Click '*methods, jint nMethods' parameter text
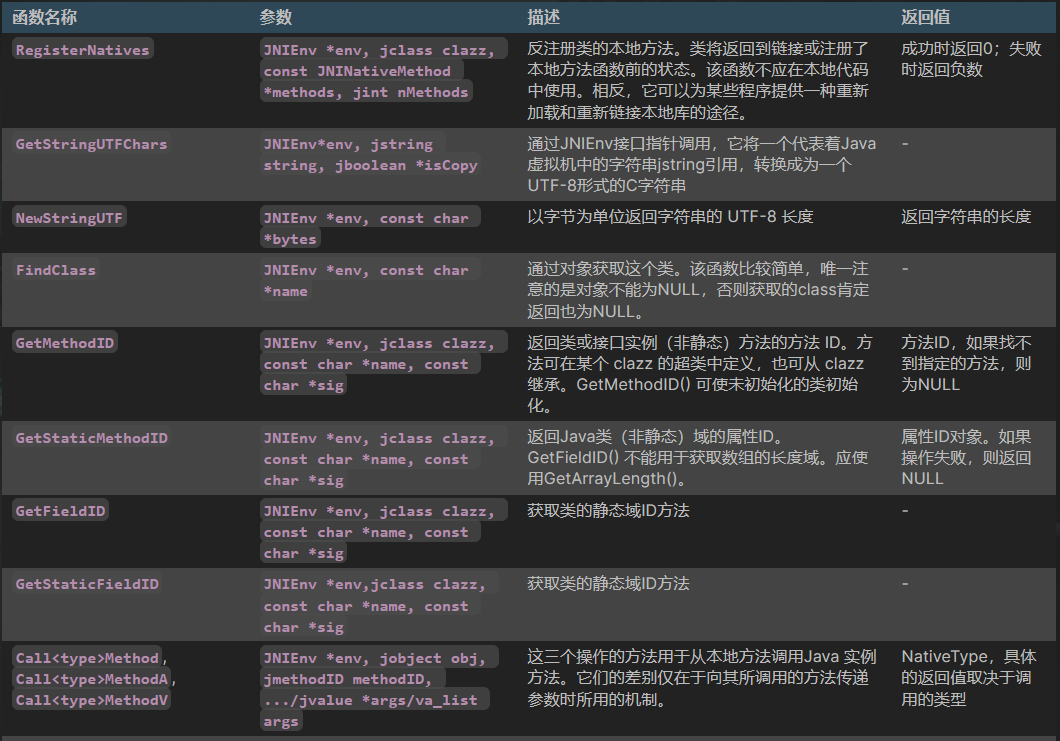This screenshot has height=741, width=1060. click(x=366, y=92)
